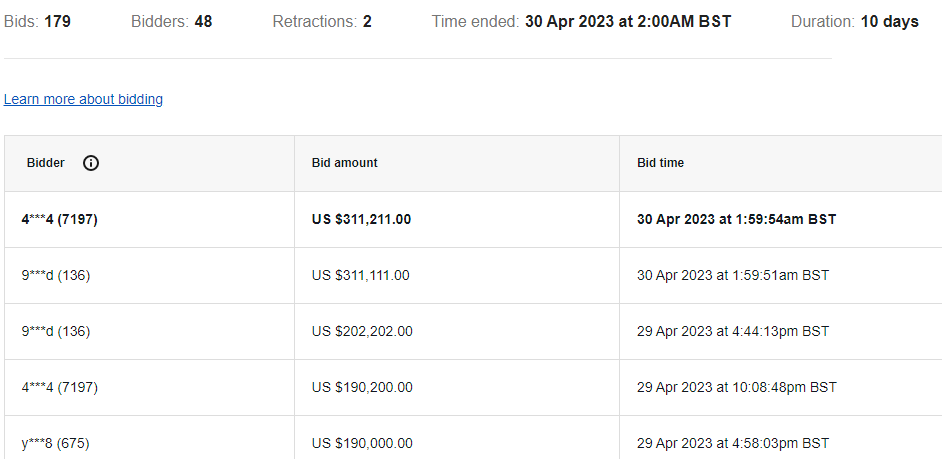Click the Duration: 10 days text
942x459 pixels.
[x=854, y=21]
